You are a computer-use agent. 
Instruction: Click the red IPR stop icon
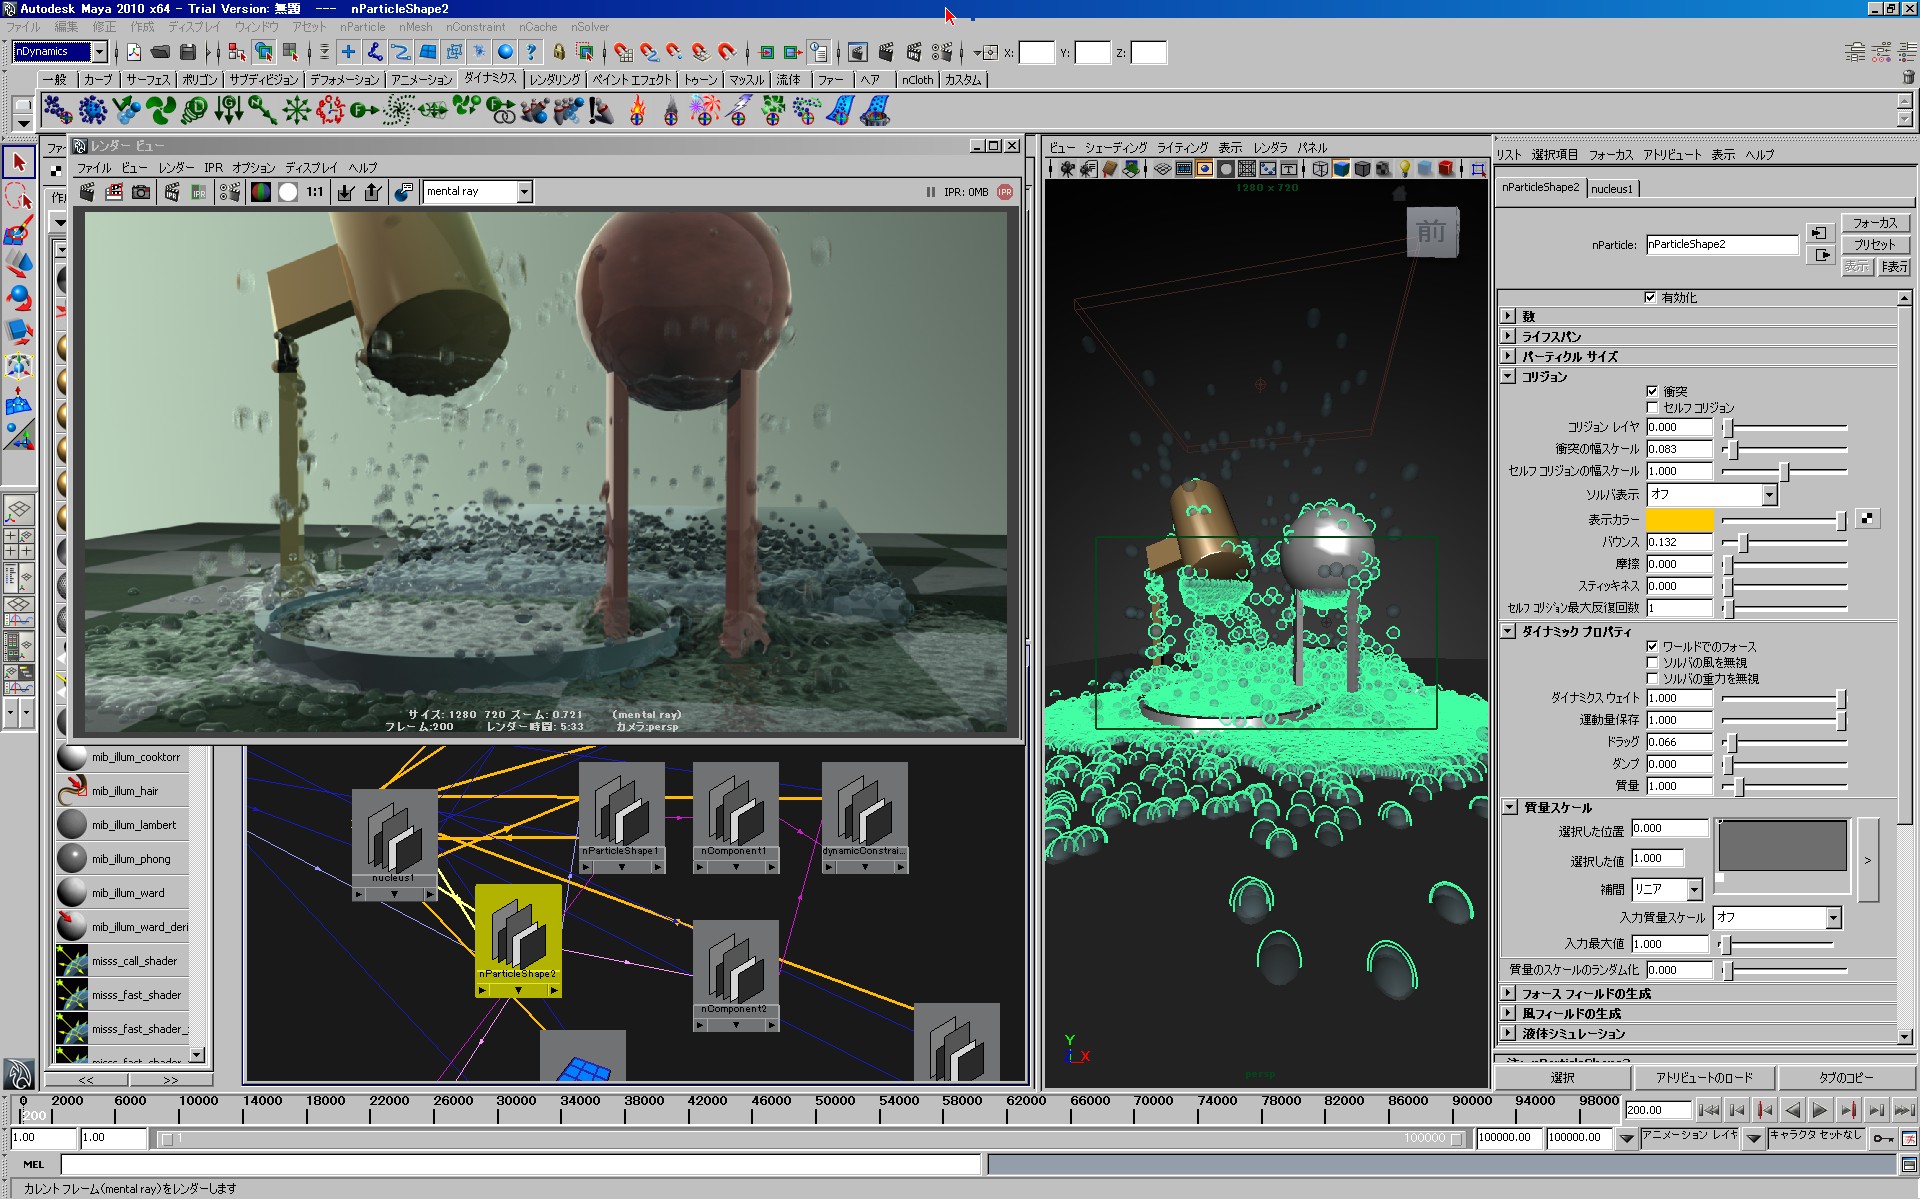pos(1005,192)
